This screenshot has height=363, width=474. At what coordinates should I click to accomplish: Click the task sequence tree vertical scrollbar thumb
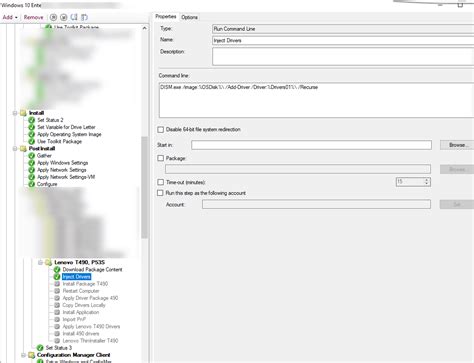click(144, 187)
